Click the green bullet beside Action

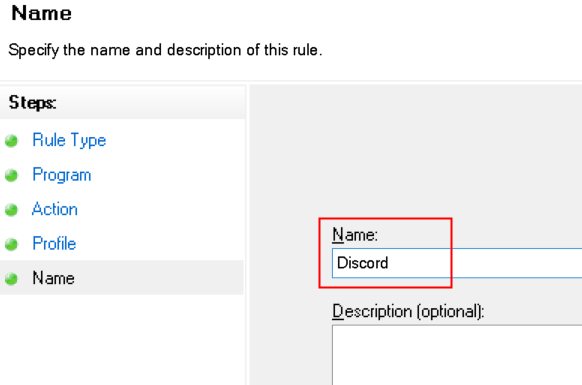pos(11,210)
